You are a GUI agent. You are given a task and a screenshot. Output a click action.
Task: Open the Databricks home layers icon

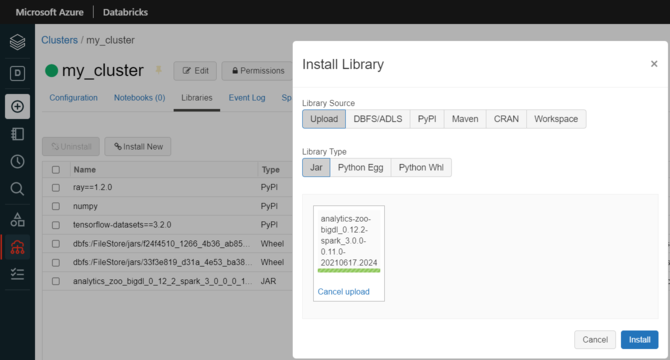(x=18, y=42)
